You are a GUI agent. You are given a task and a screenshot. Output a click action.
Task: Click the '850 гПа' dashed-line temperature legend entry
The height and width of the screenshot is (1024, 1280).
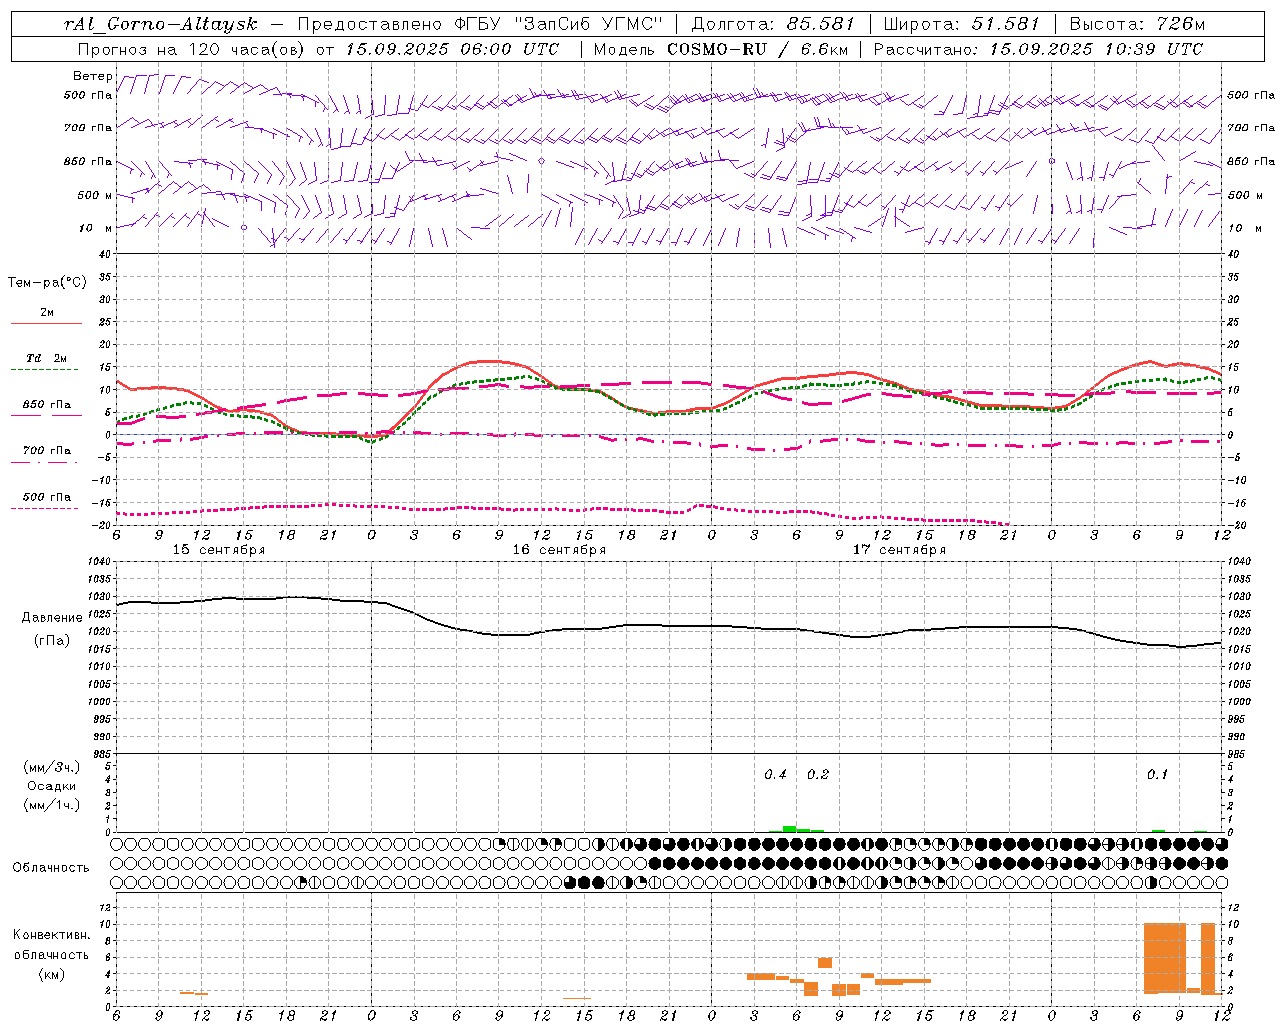46,405
